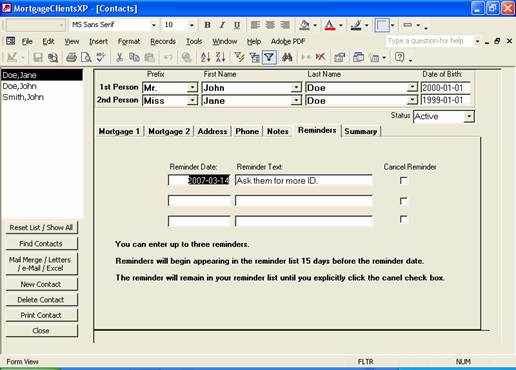Switch to the Summary tab

tap(361, 131)
